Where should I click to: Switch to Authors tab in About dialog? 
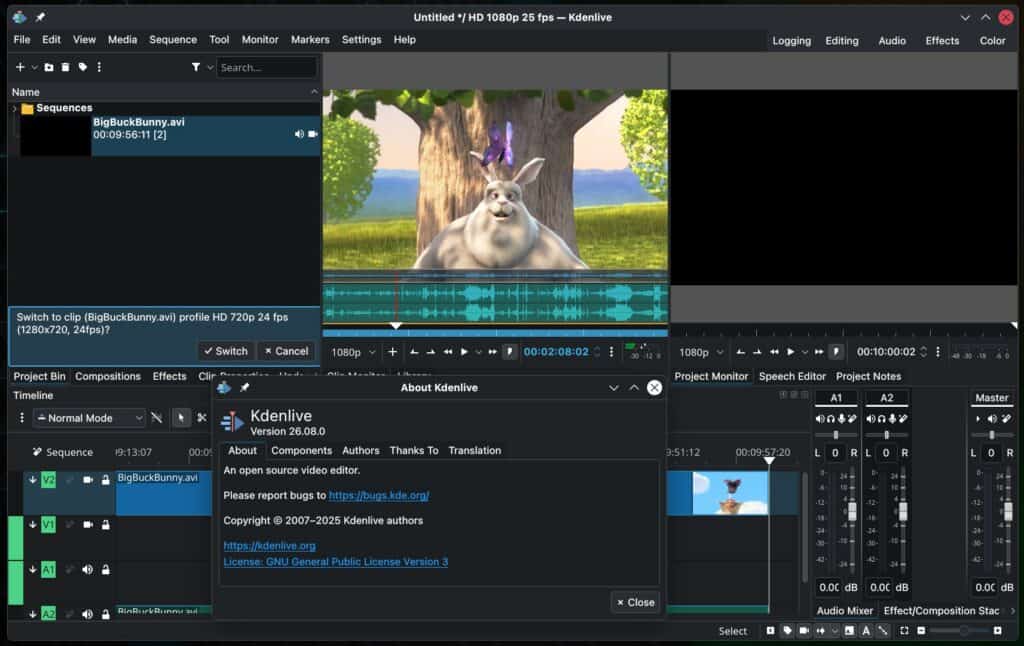[x=360, y=451]
